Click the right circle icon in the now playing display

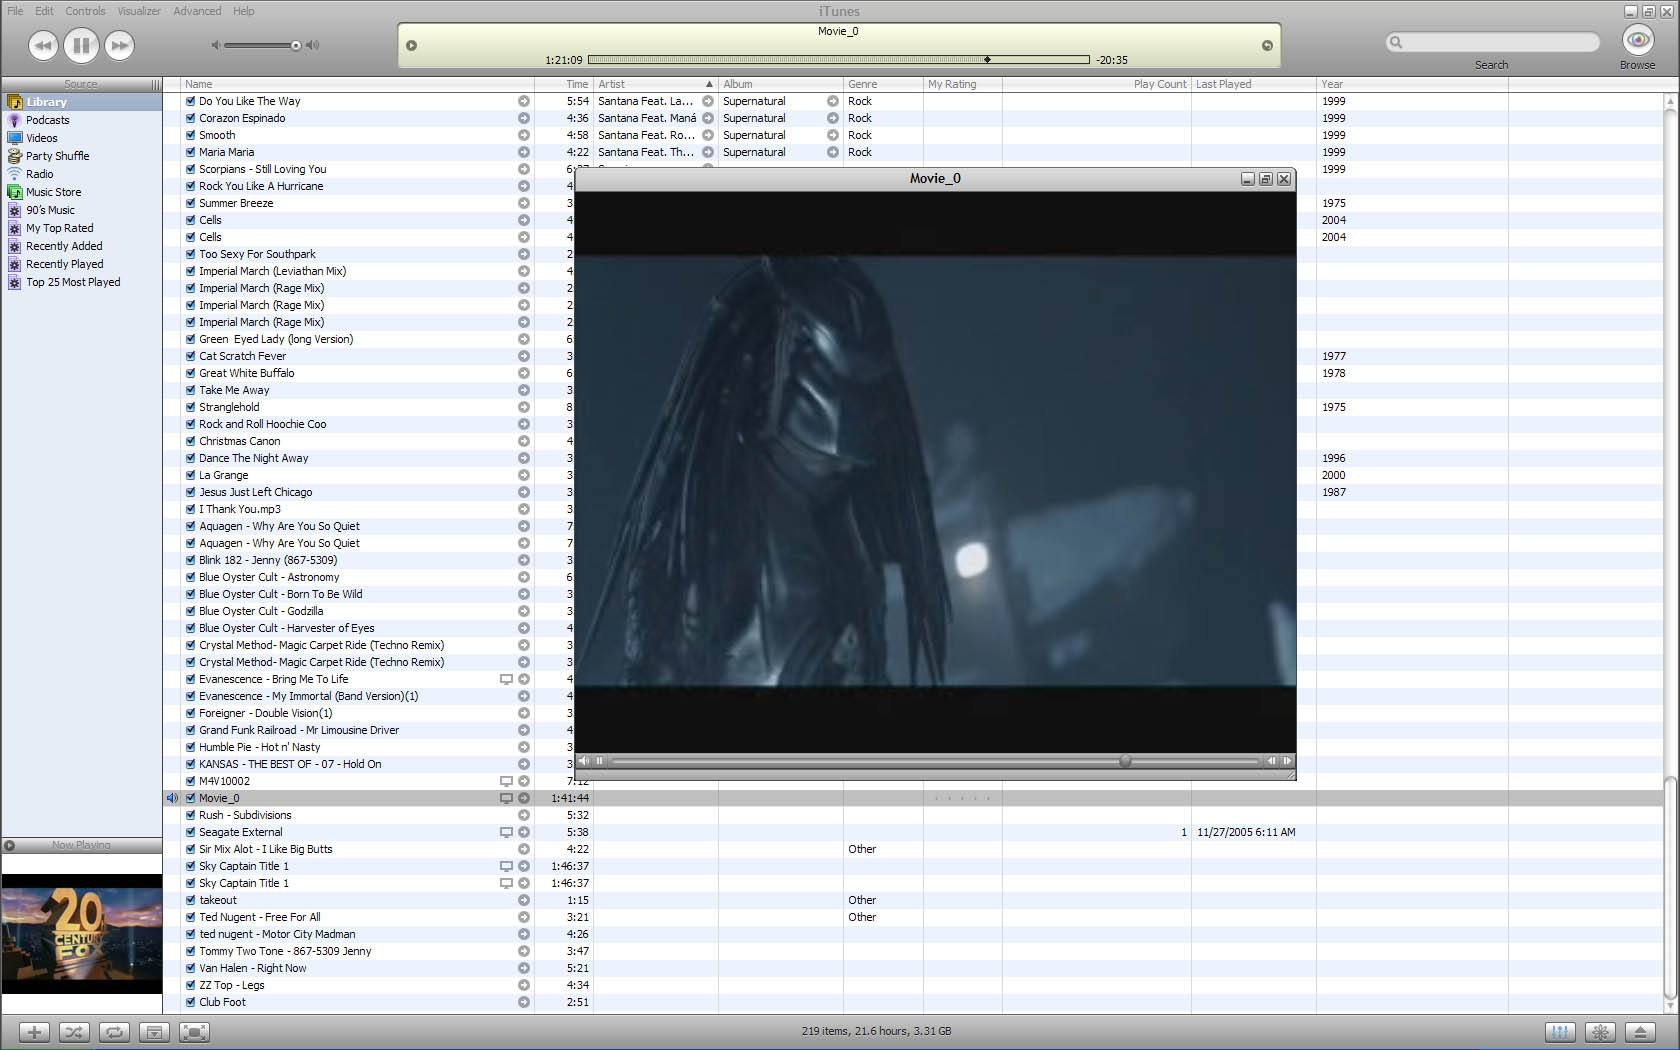tap(1267, 45)
